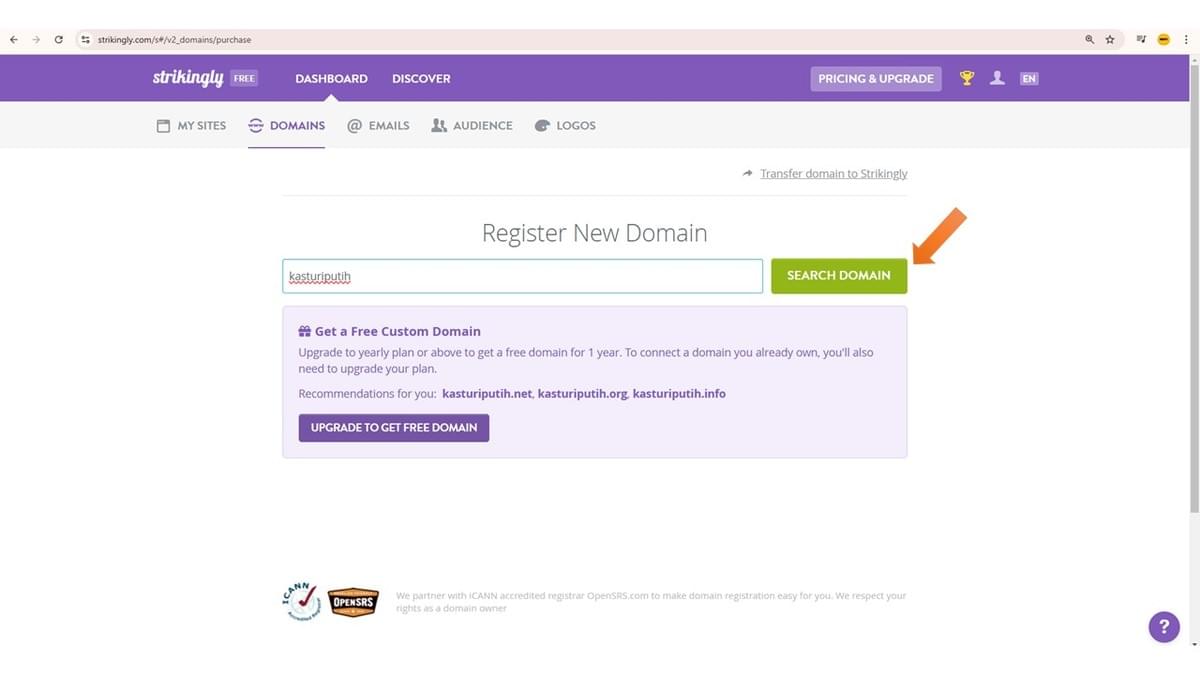This screenshot has height=675, width=1200.
Task: Click the SEARCH DOMAIN button
Action: click(839, 276)
